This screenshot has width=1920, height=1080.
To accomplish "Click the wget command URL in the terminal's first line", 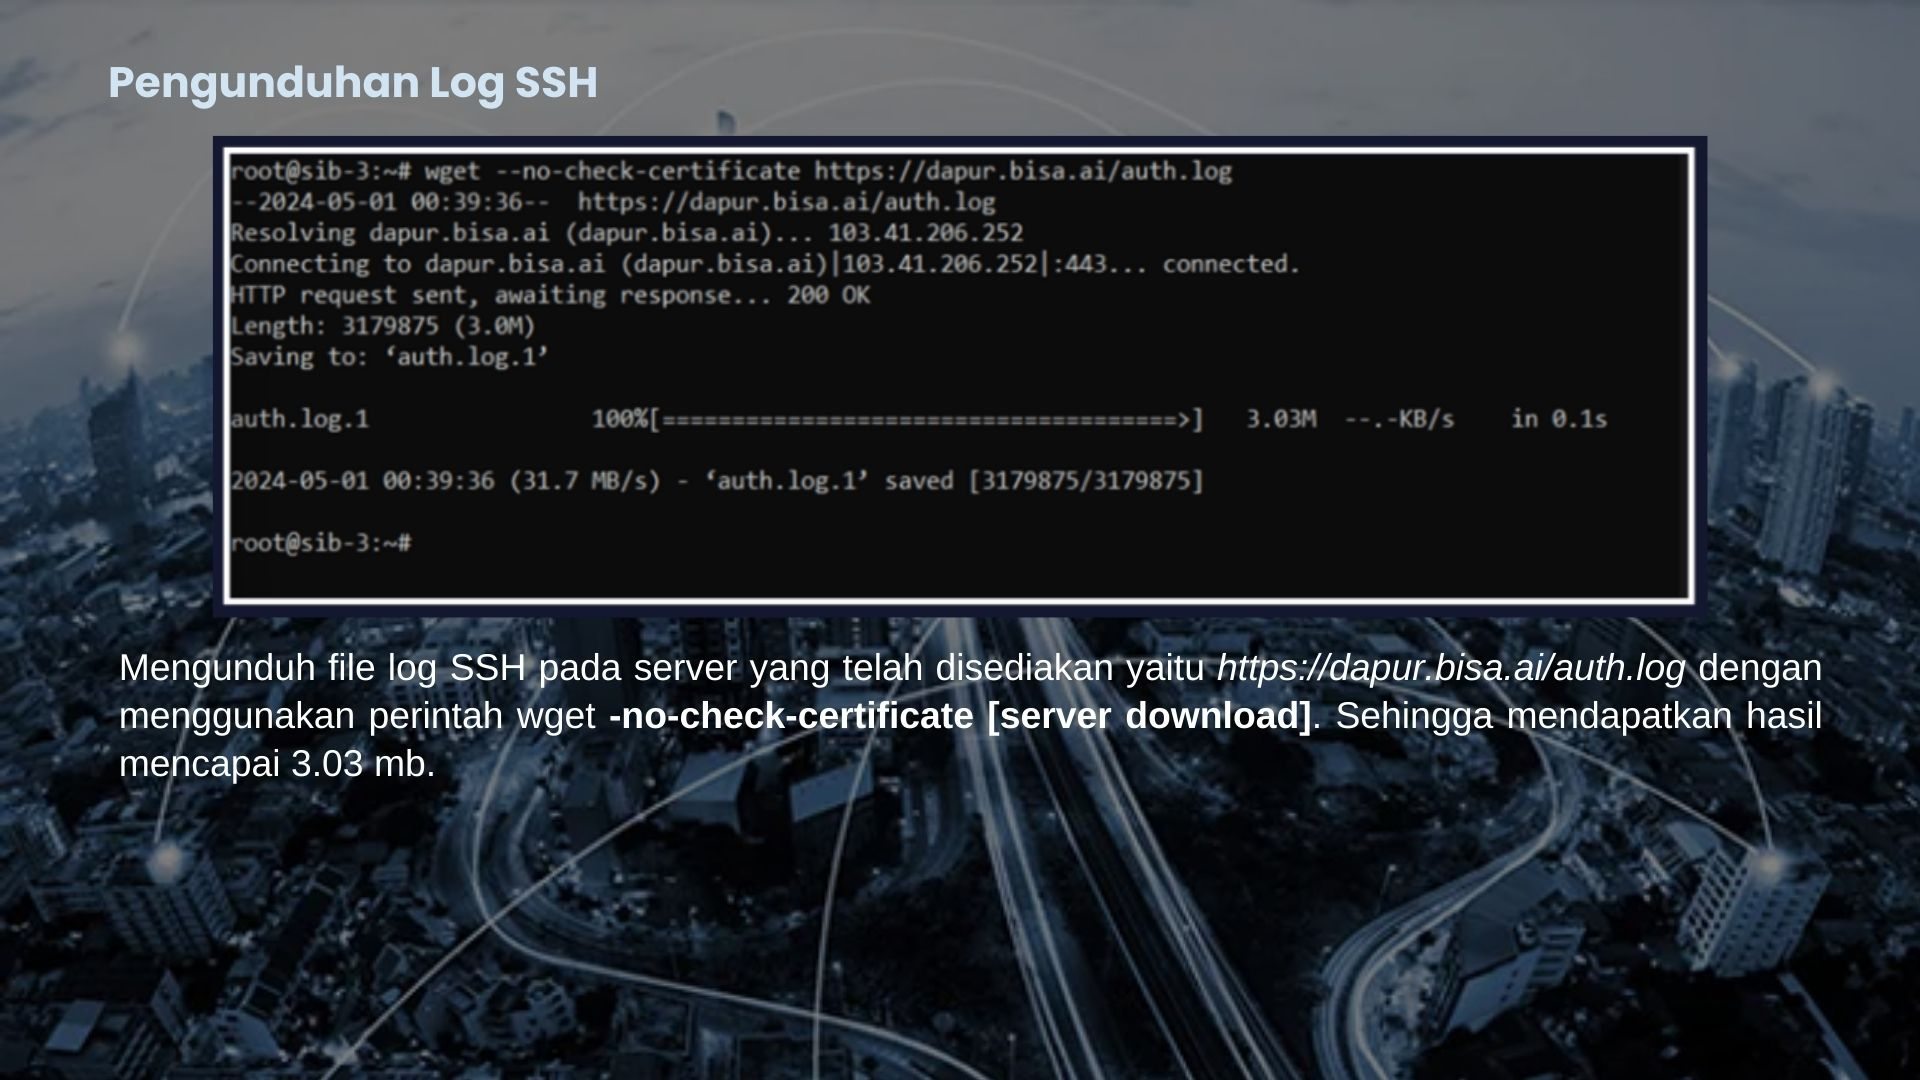I will pos(1022,171).
